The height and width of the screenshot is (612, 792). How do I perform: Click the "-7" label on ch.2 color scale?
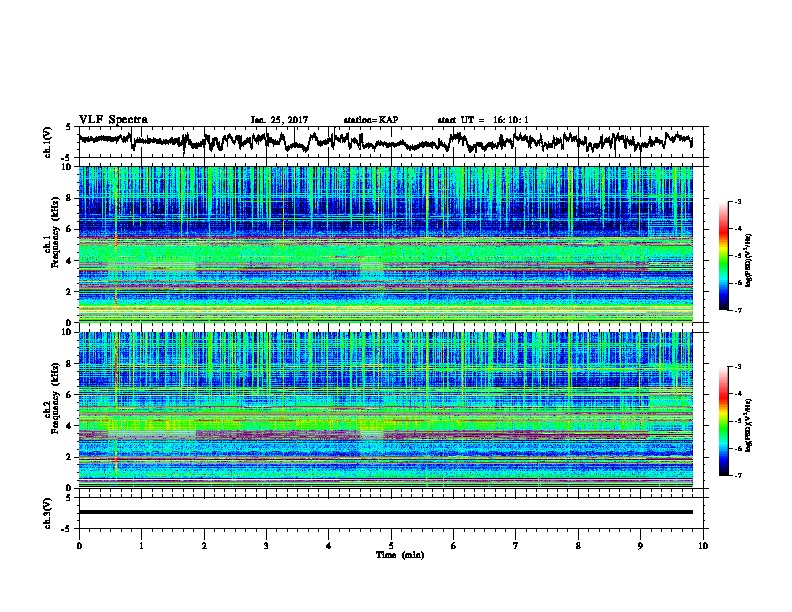[738, 475]
